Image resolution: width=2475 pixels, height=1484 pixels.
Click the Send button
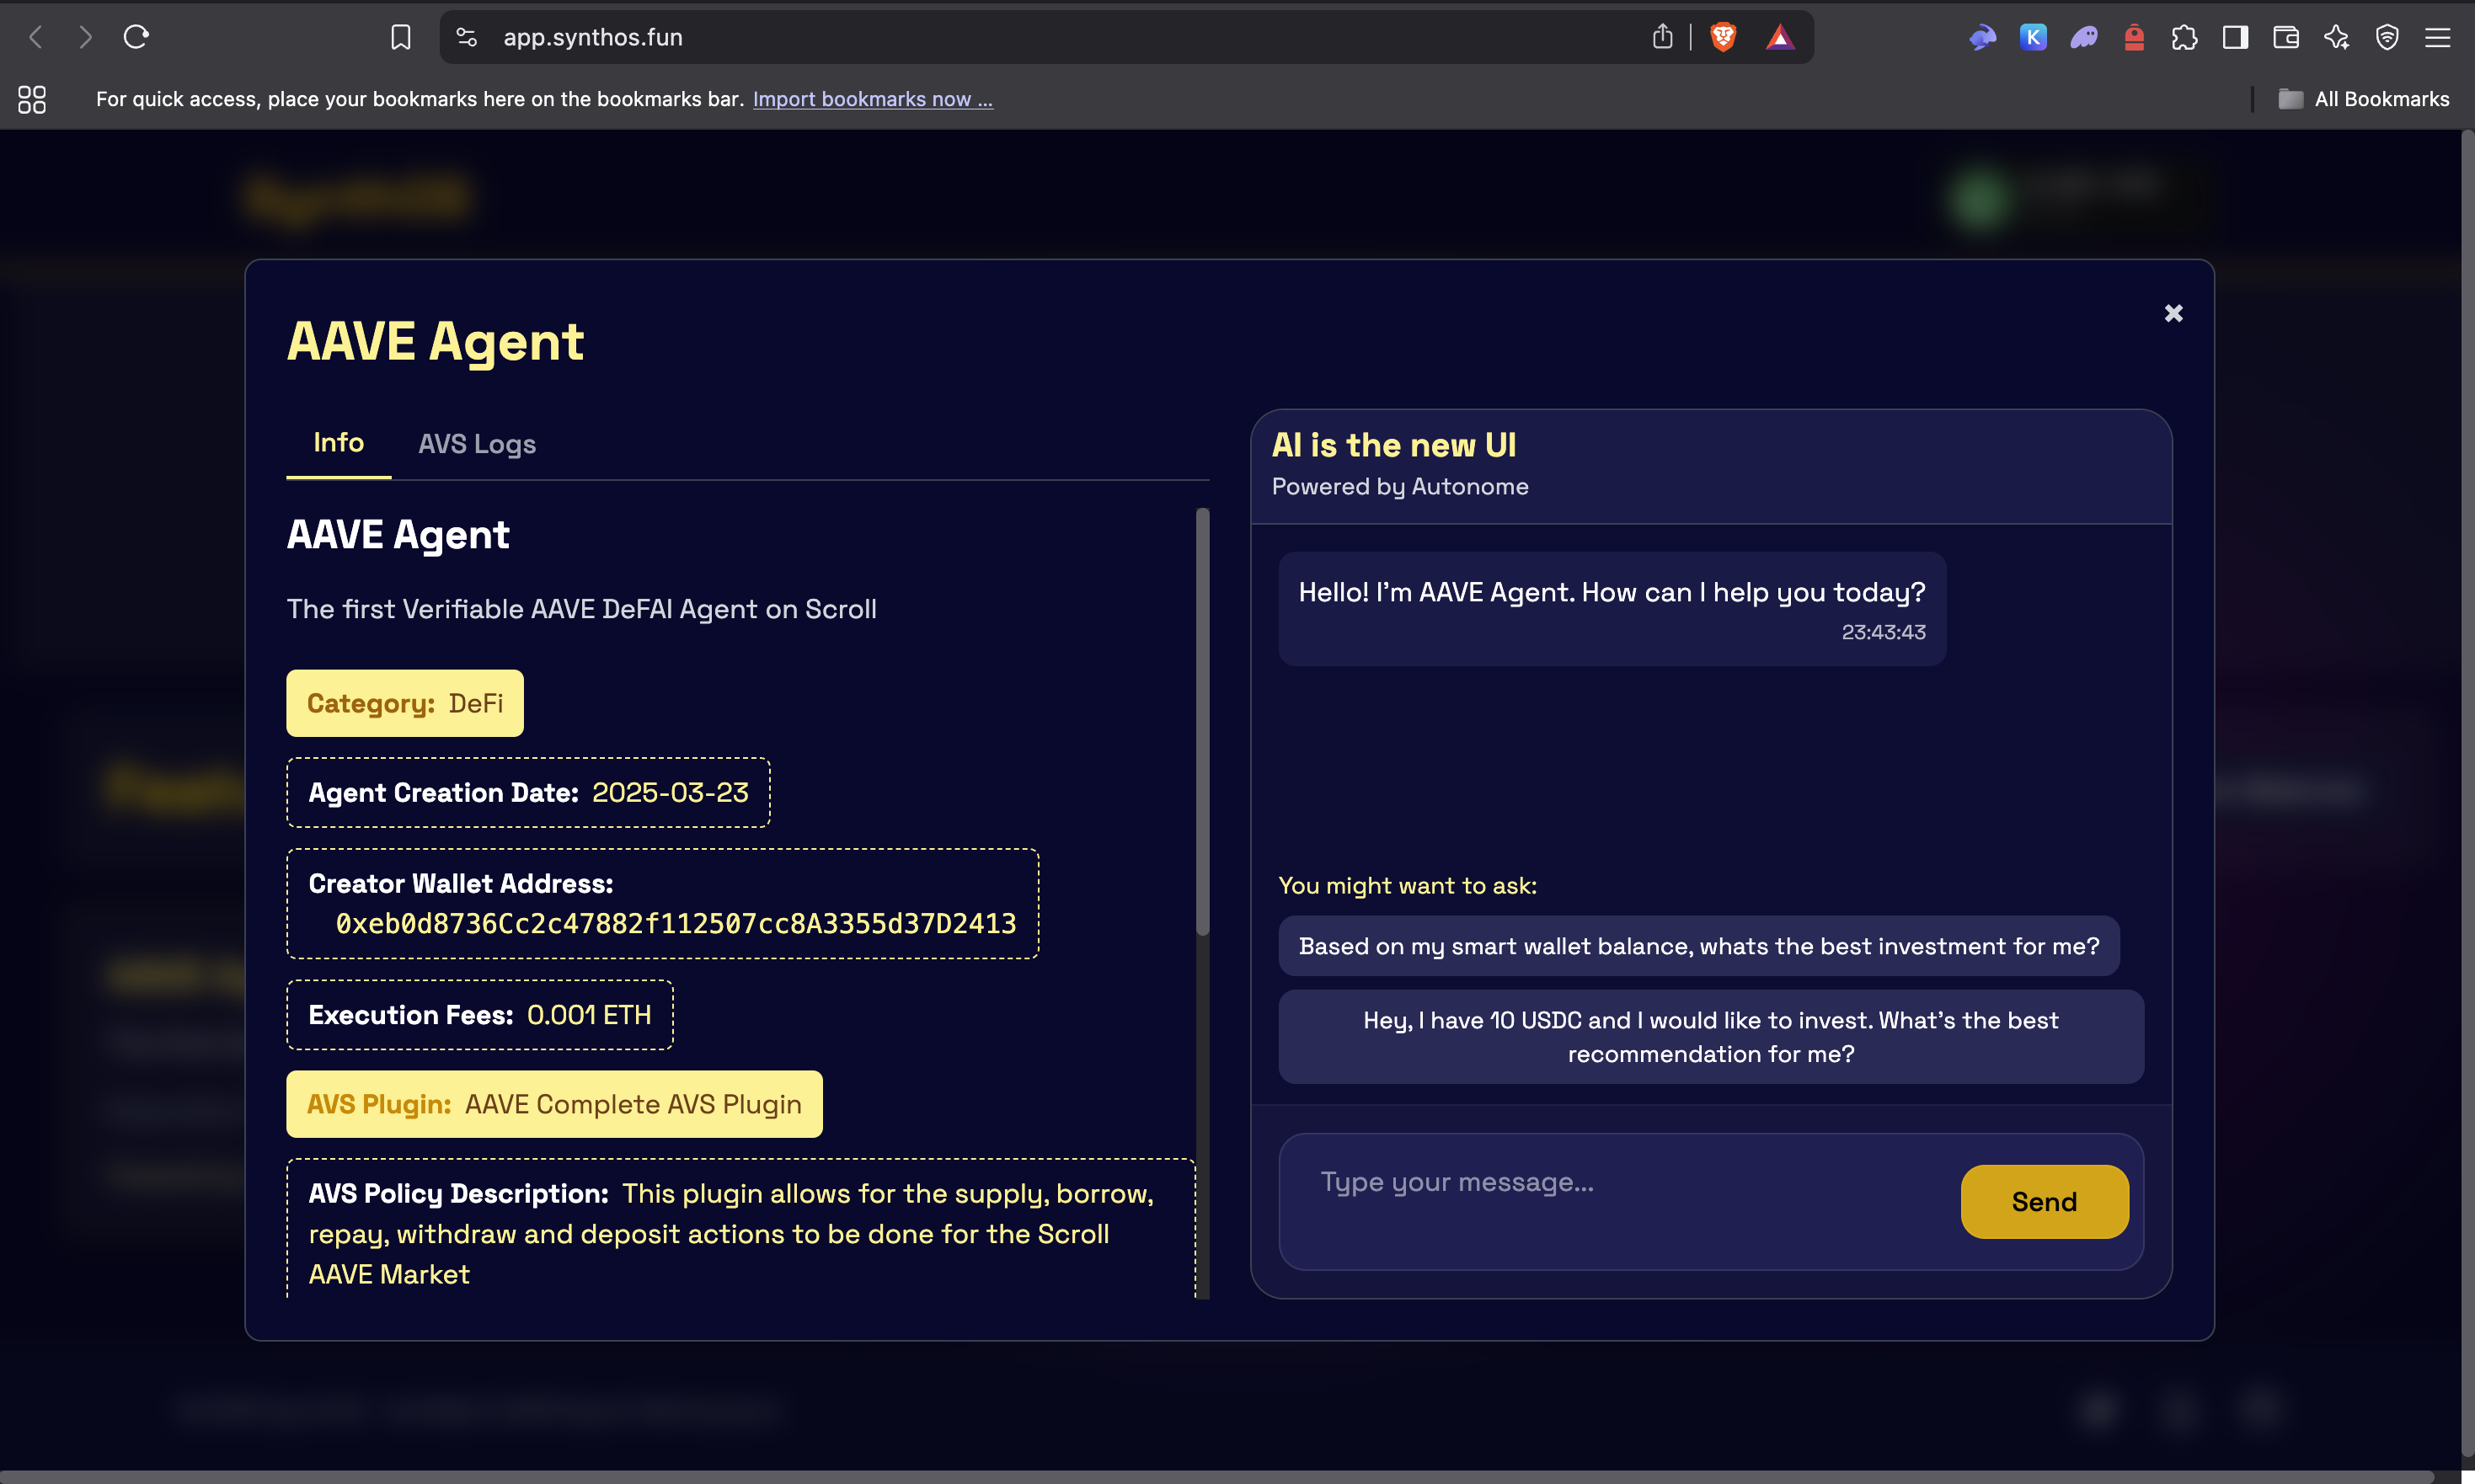click(x=2045, y=1201)
